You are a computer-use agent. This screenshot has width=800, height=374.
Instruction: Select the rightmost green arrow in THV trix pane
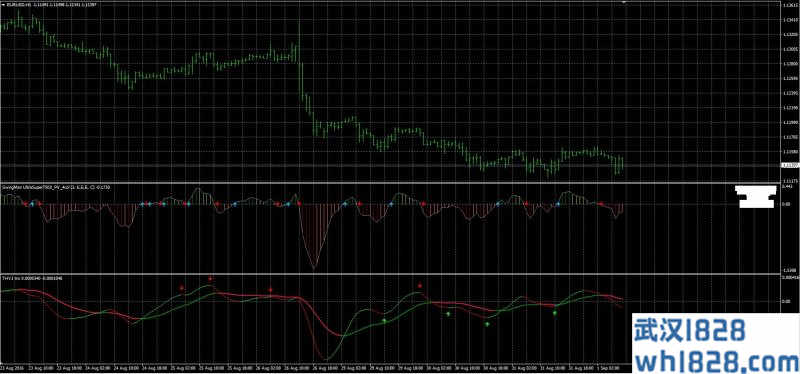point(555,313)
